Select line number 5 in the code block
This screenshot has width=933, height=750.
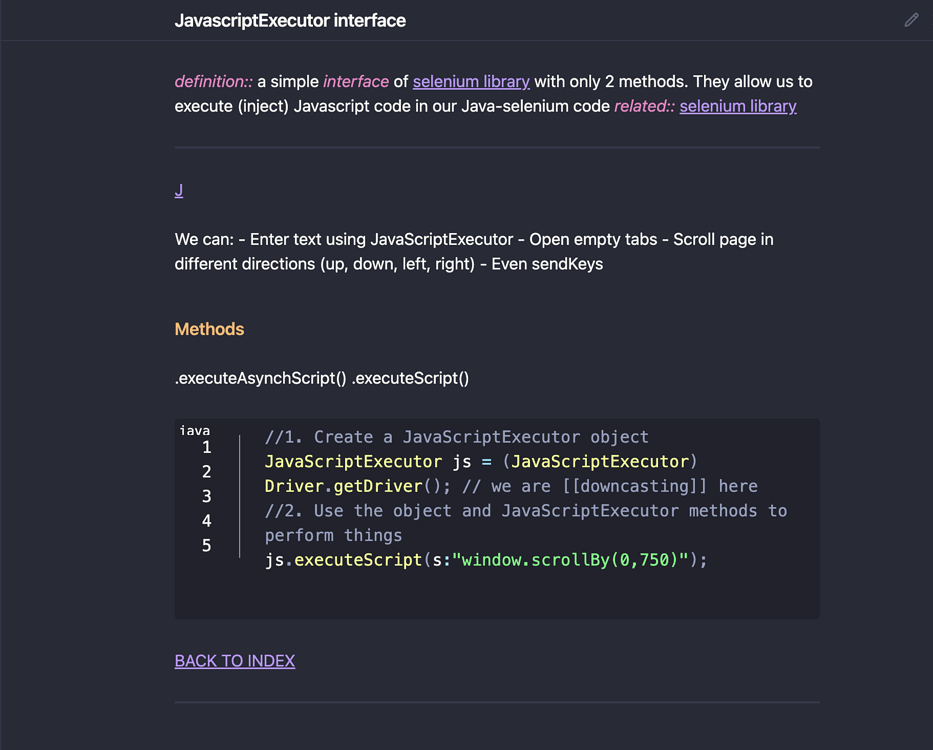coord(206,546)
